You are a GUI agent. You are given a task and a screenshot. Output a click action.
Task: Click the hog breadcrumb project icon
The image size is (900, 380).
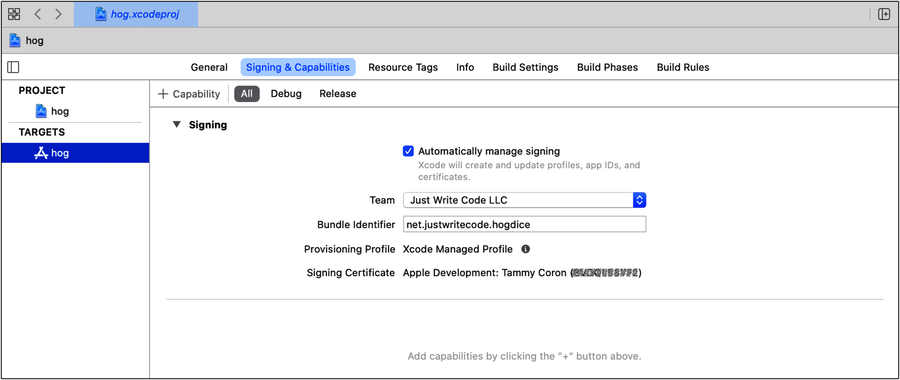(x=15, y=41)
